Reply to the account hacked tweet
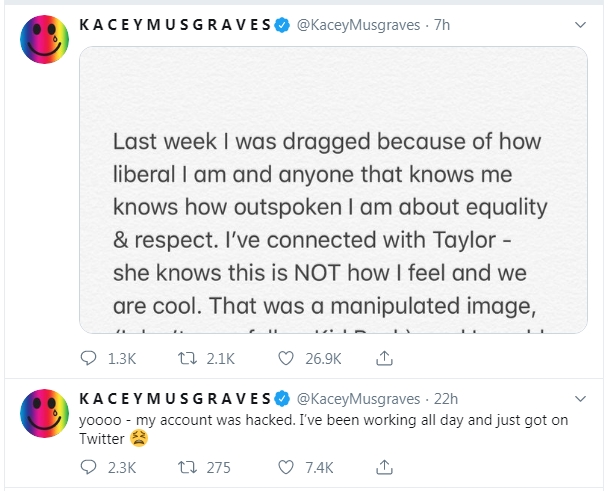The image size is (609, 491). tap(89, 466)
